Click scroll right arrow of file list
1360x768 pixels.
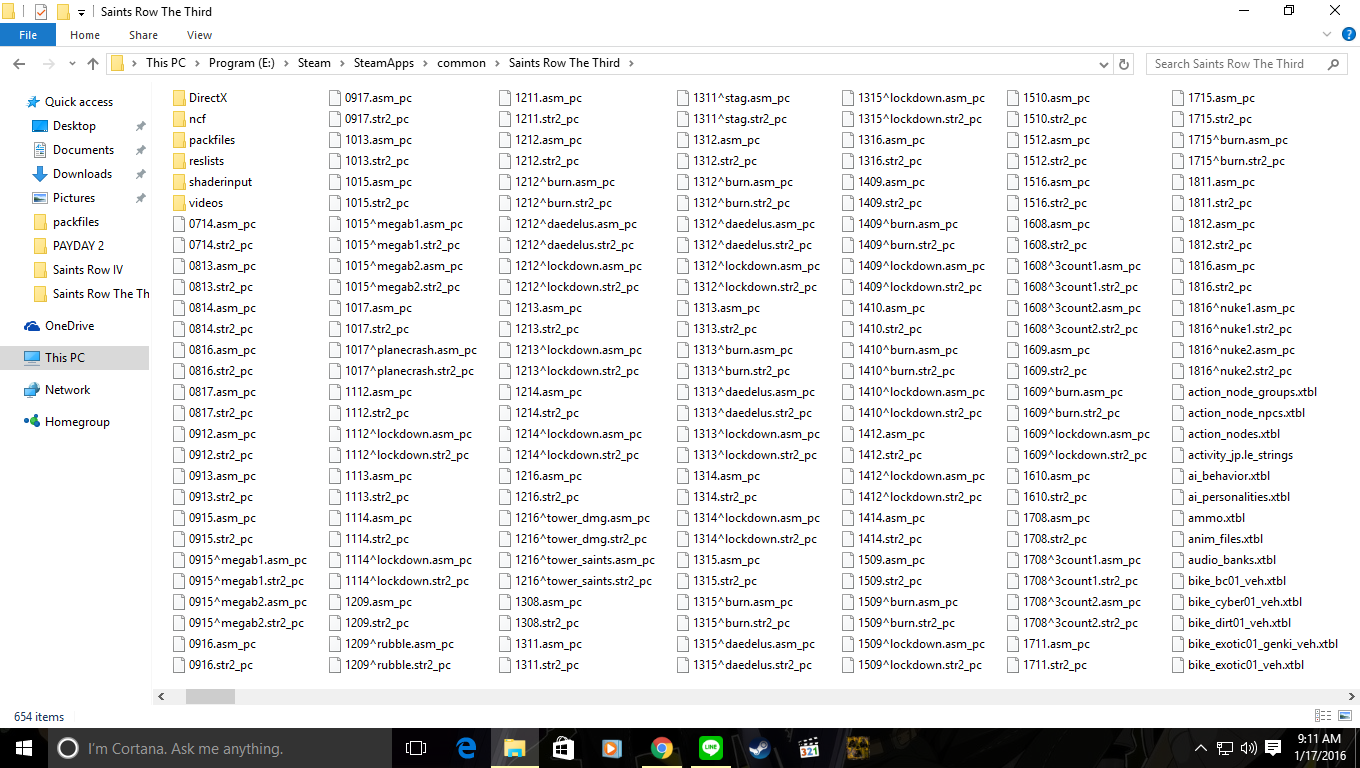tap(1352, 696)
